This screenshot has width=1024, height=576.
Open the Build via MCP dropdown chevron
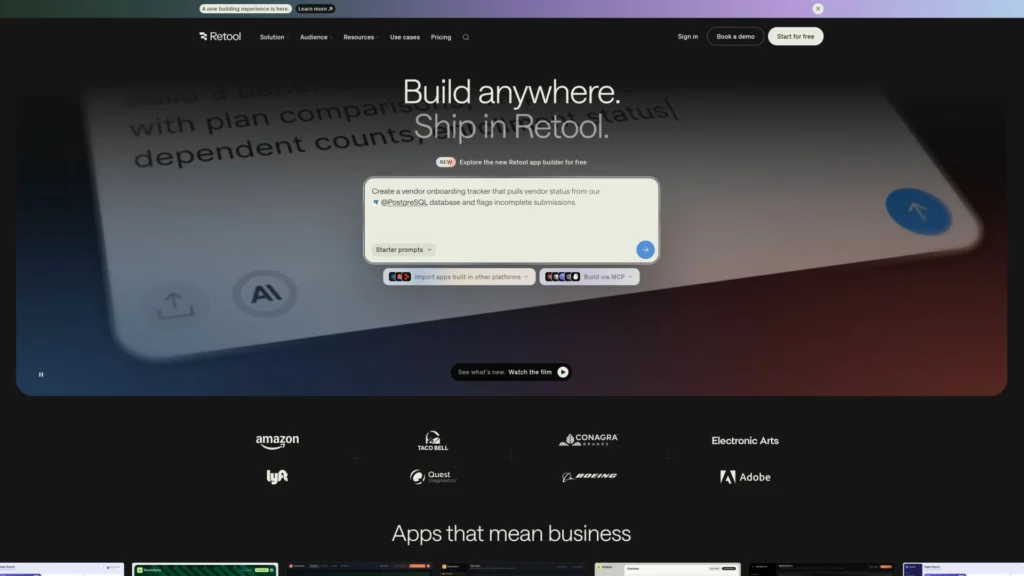[630, 277]
